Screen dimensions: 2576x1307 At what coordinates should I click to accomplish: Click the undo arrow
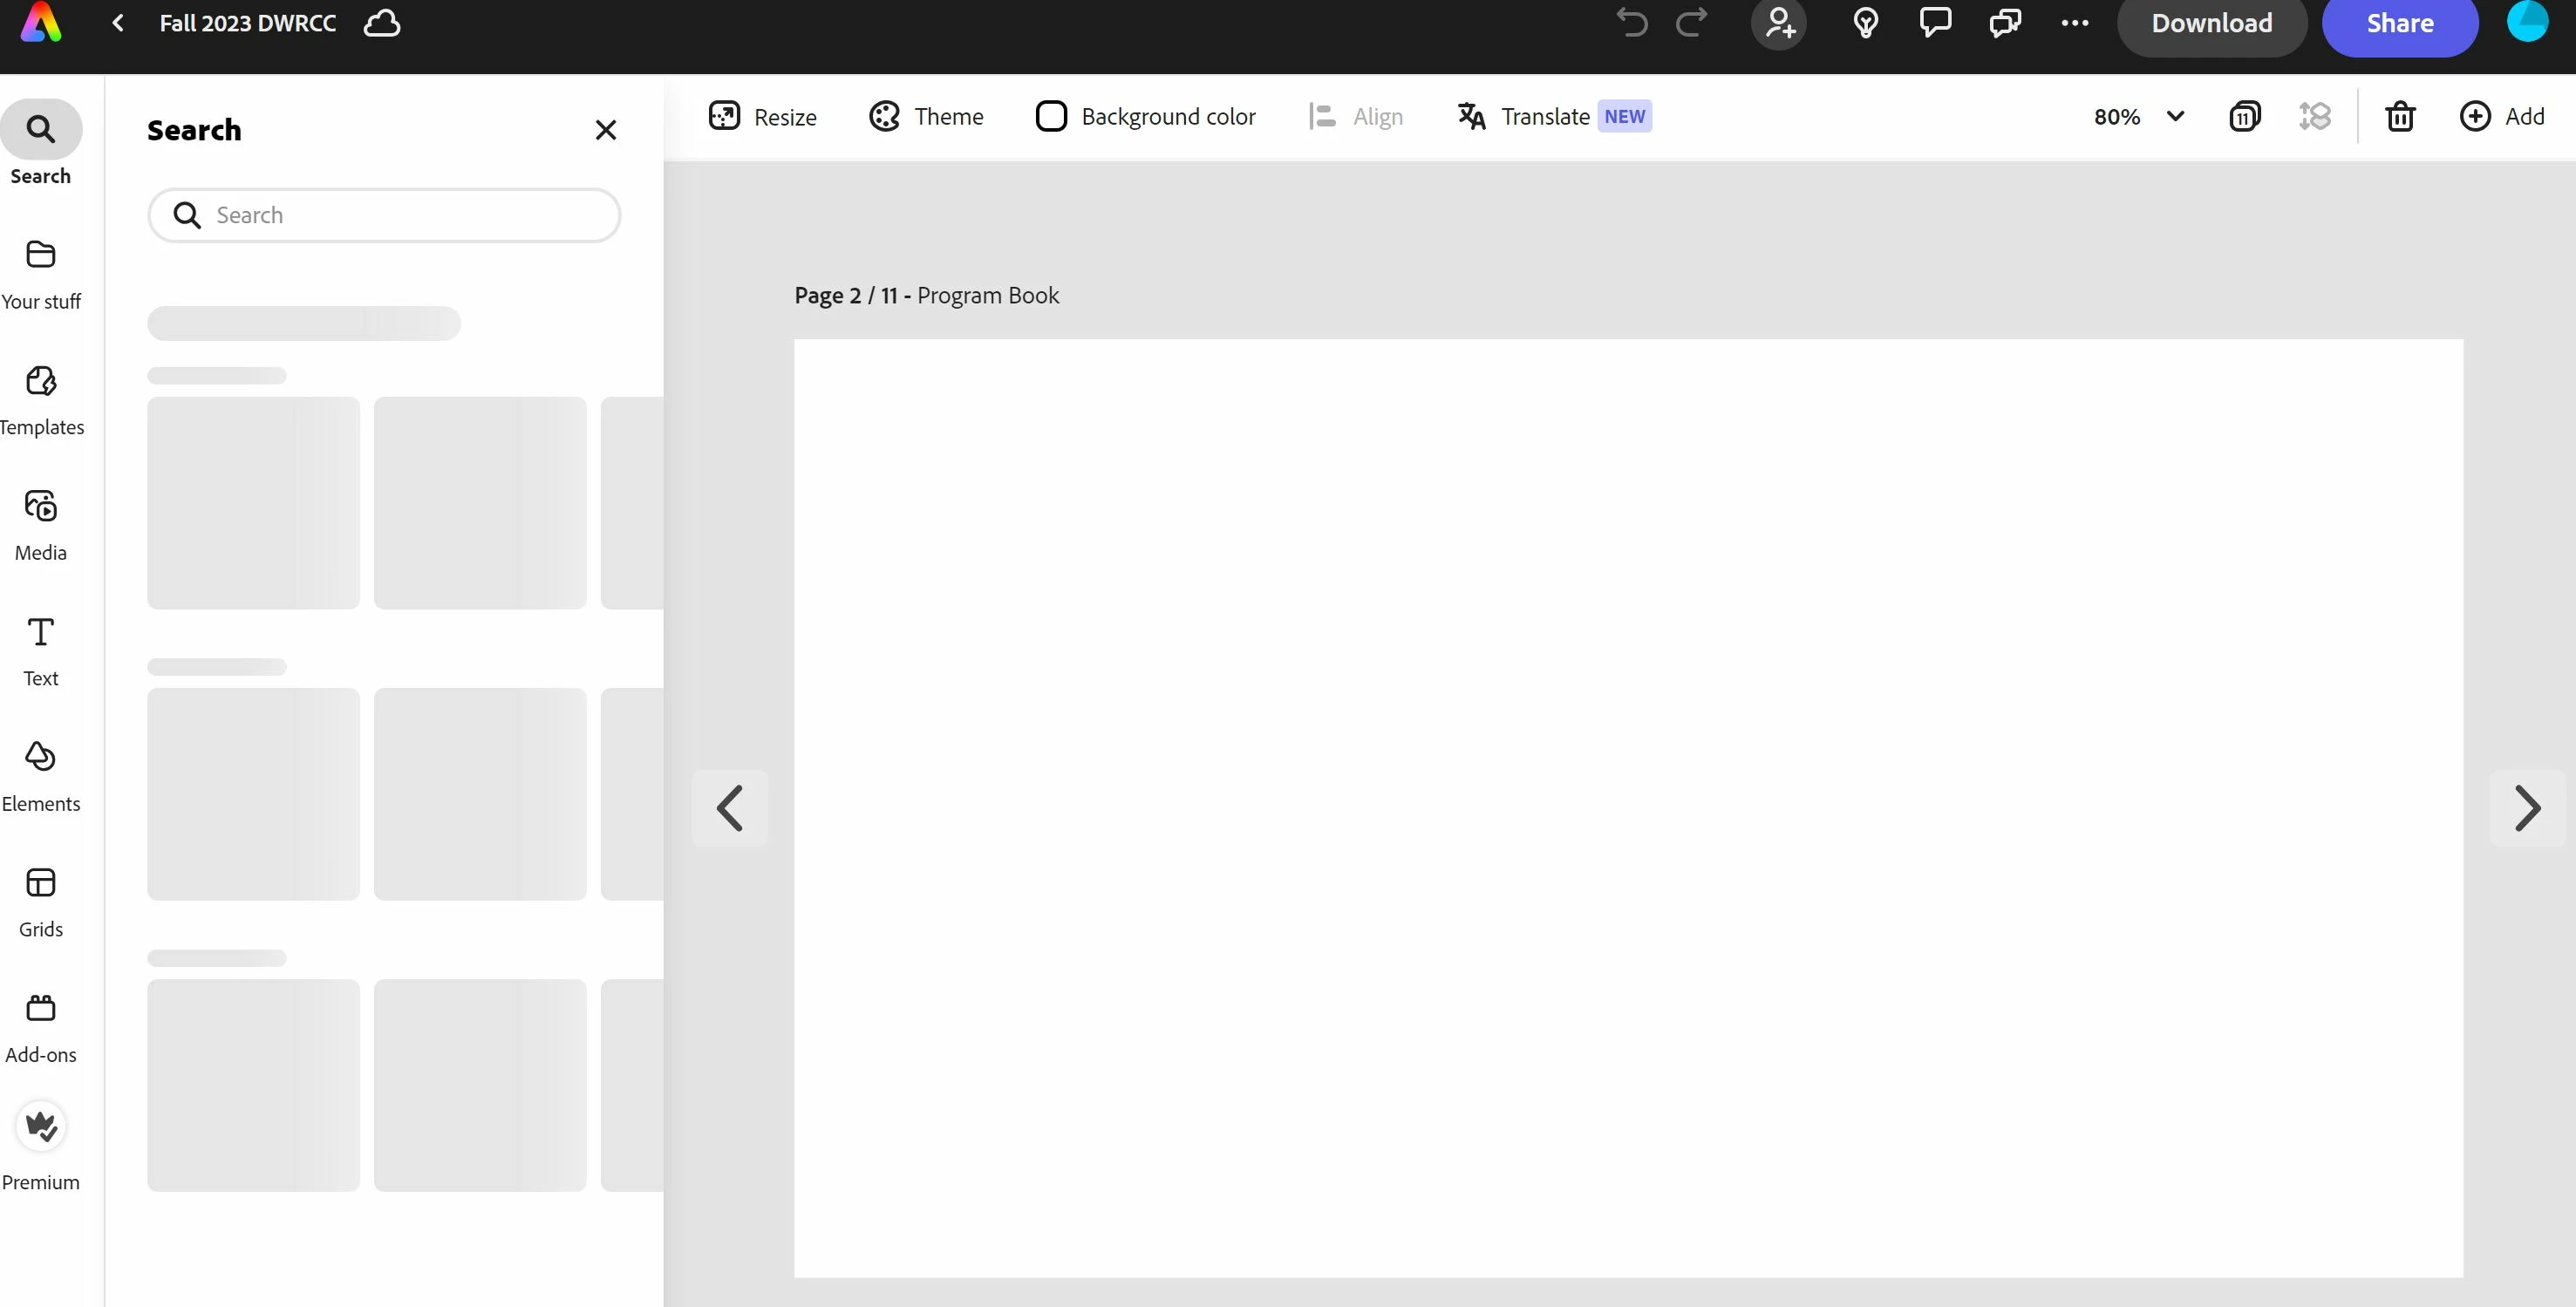(1631, 22)
